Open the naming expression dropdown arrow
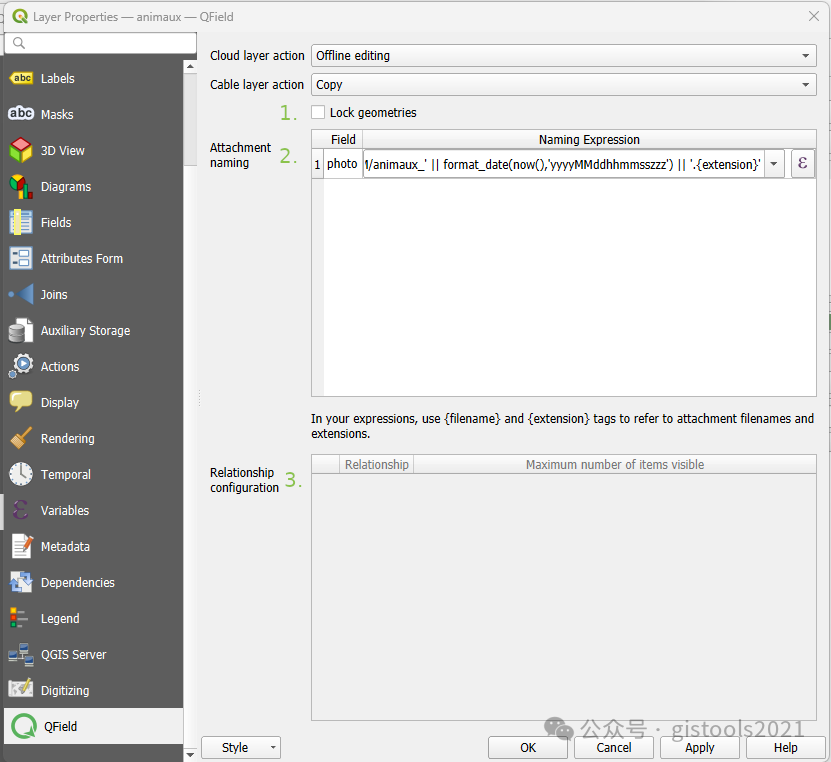Image resolution: width=831 pixels, height=762 pixels. tap(774, 162)
